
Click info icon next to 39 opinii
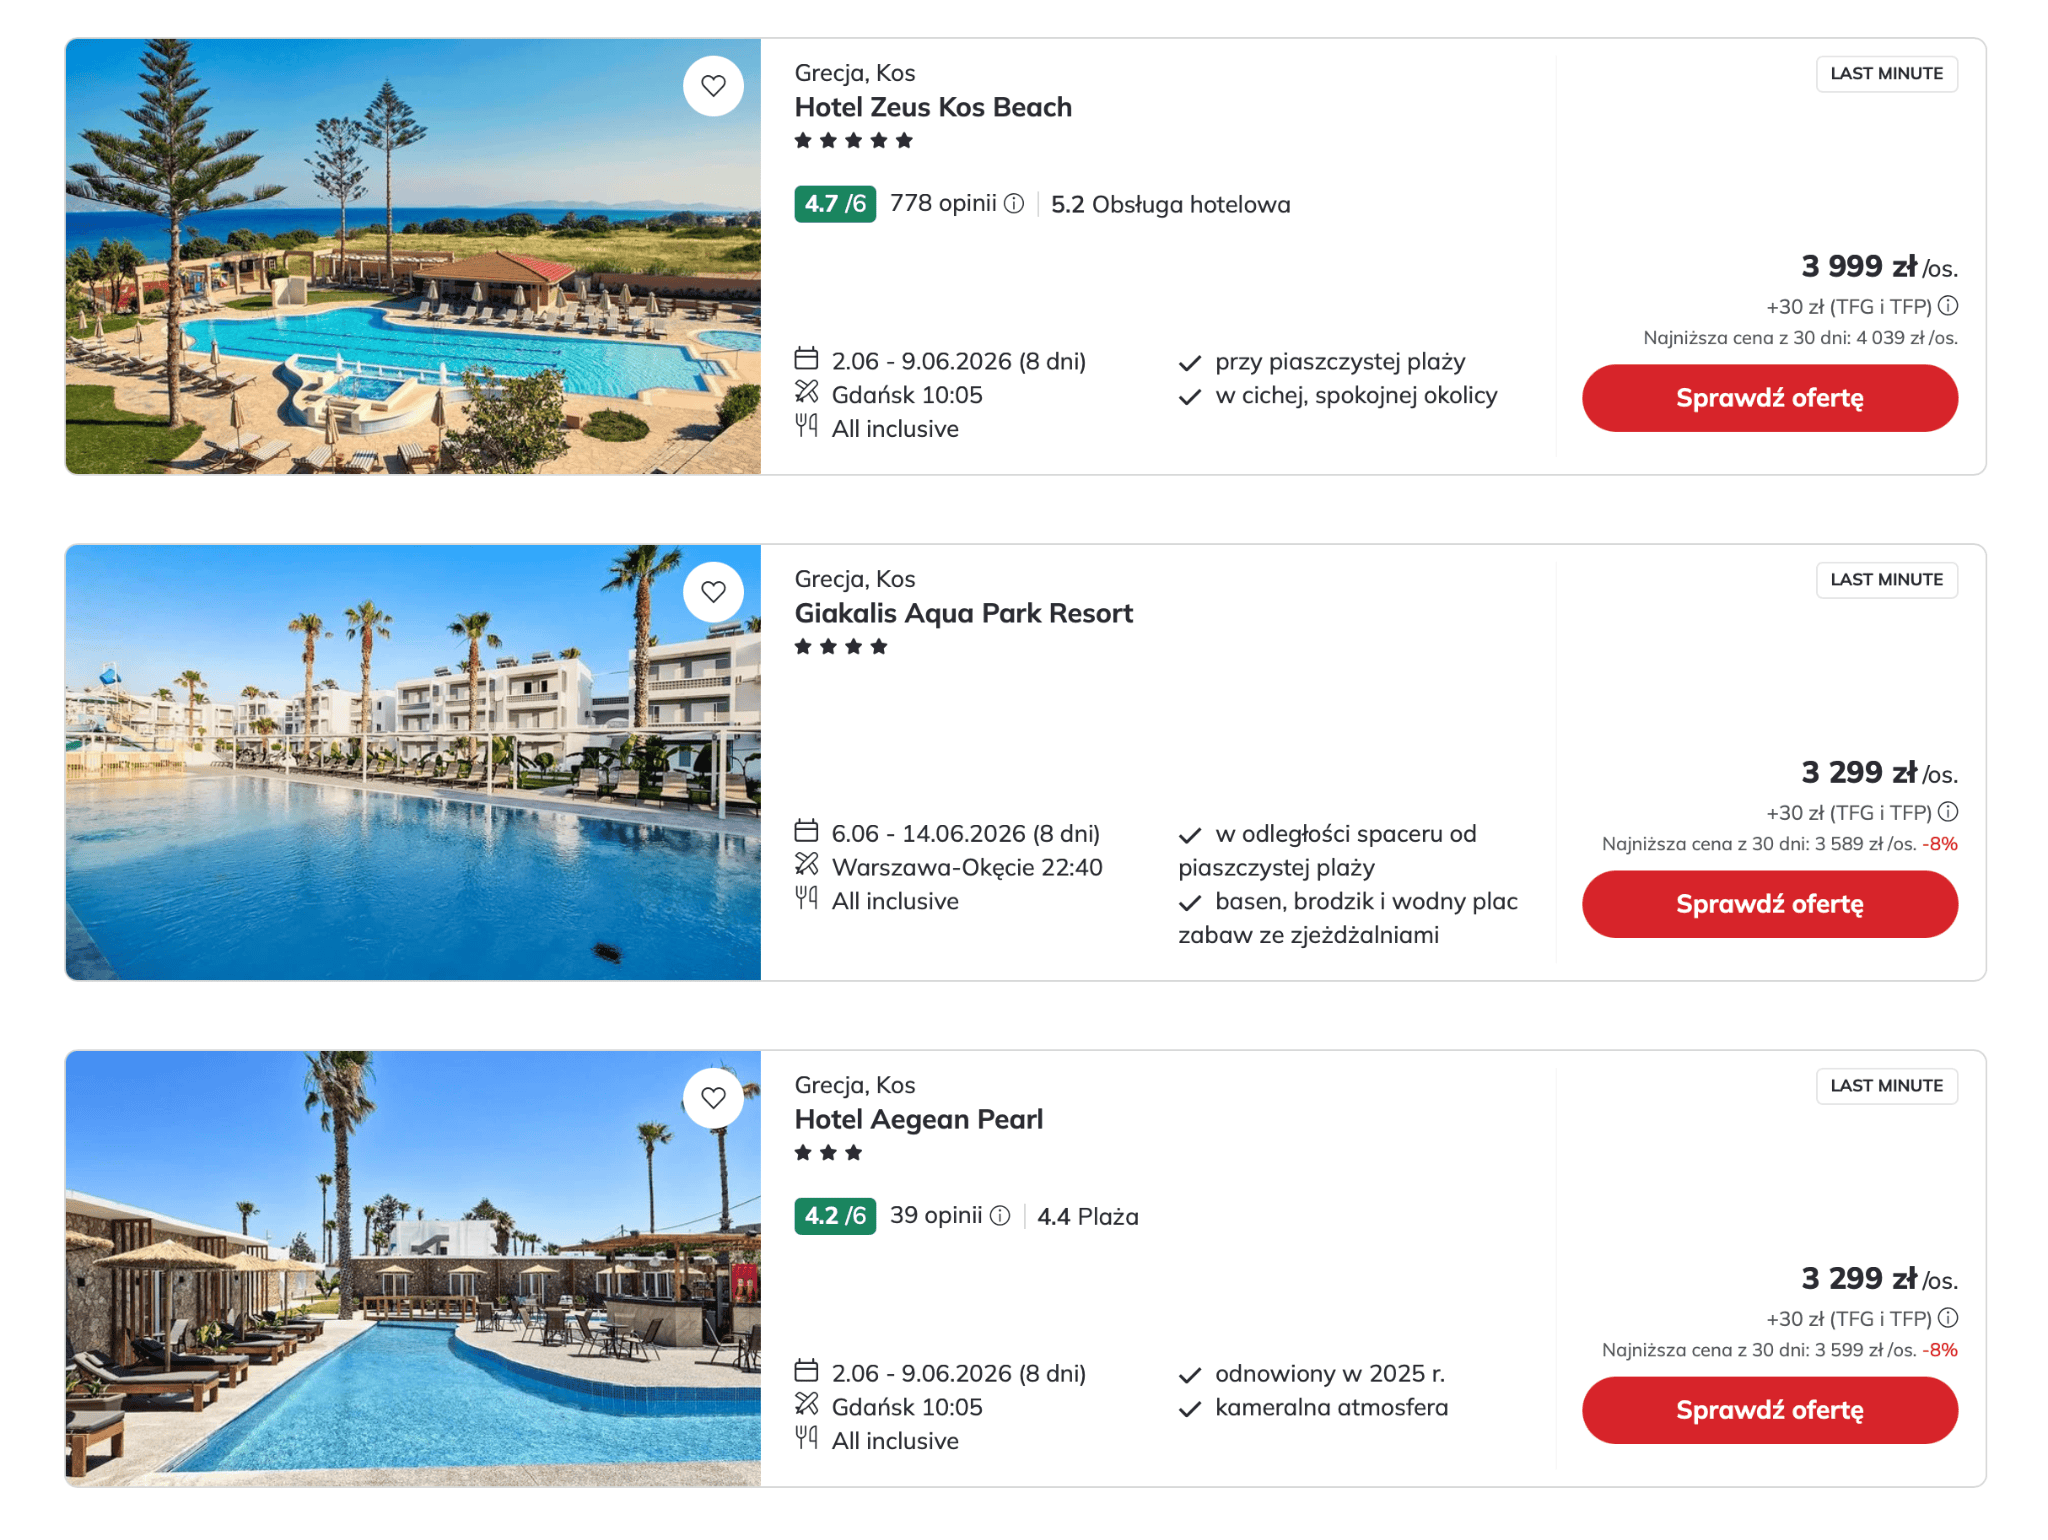click(1000, 1216)
